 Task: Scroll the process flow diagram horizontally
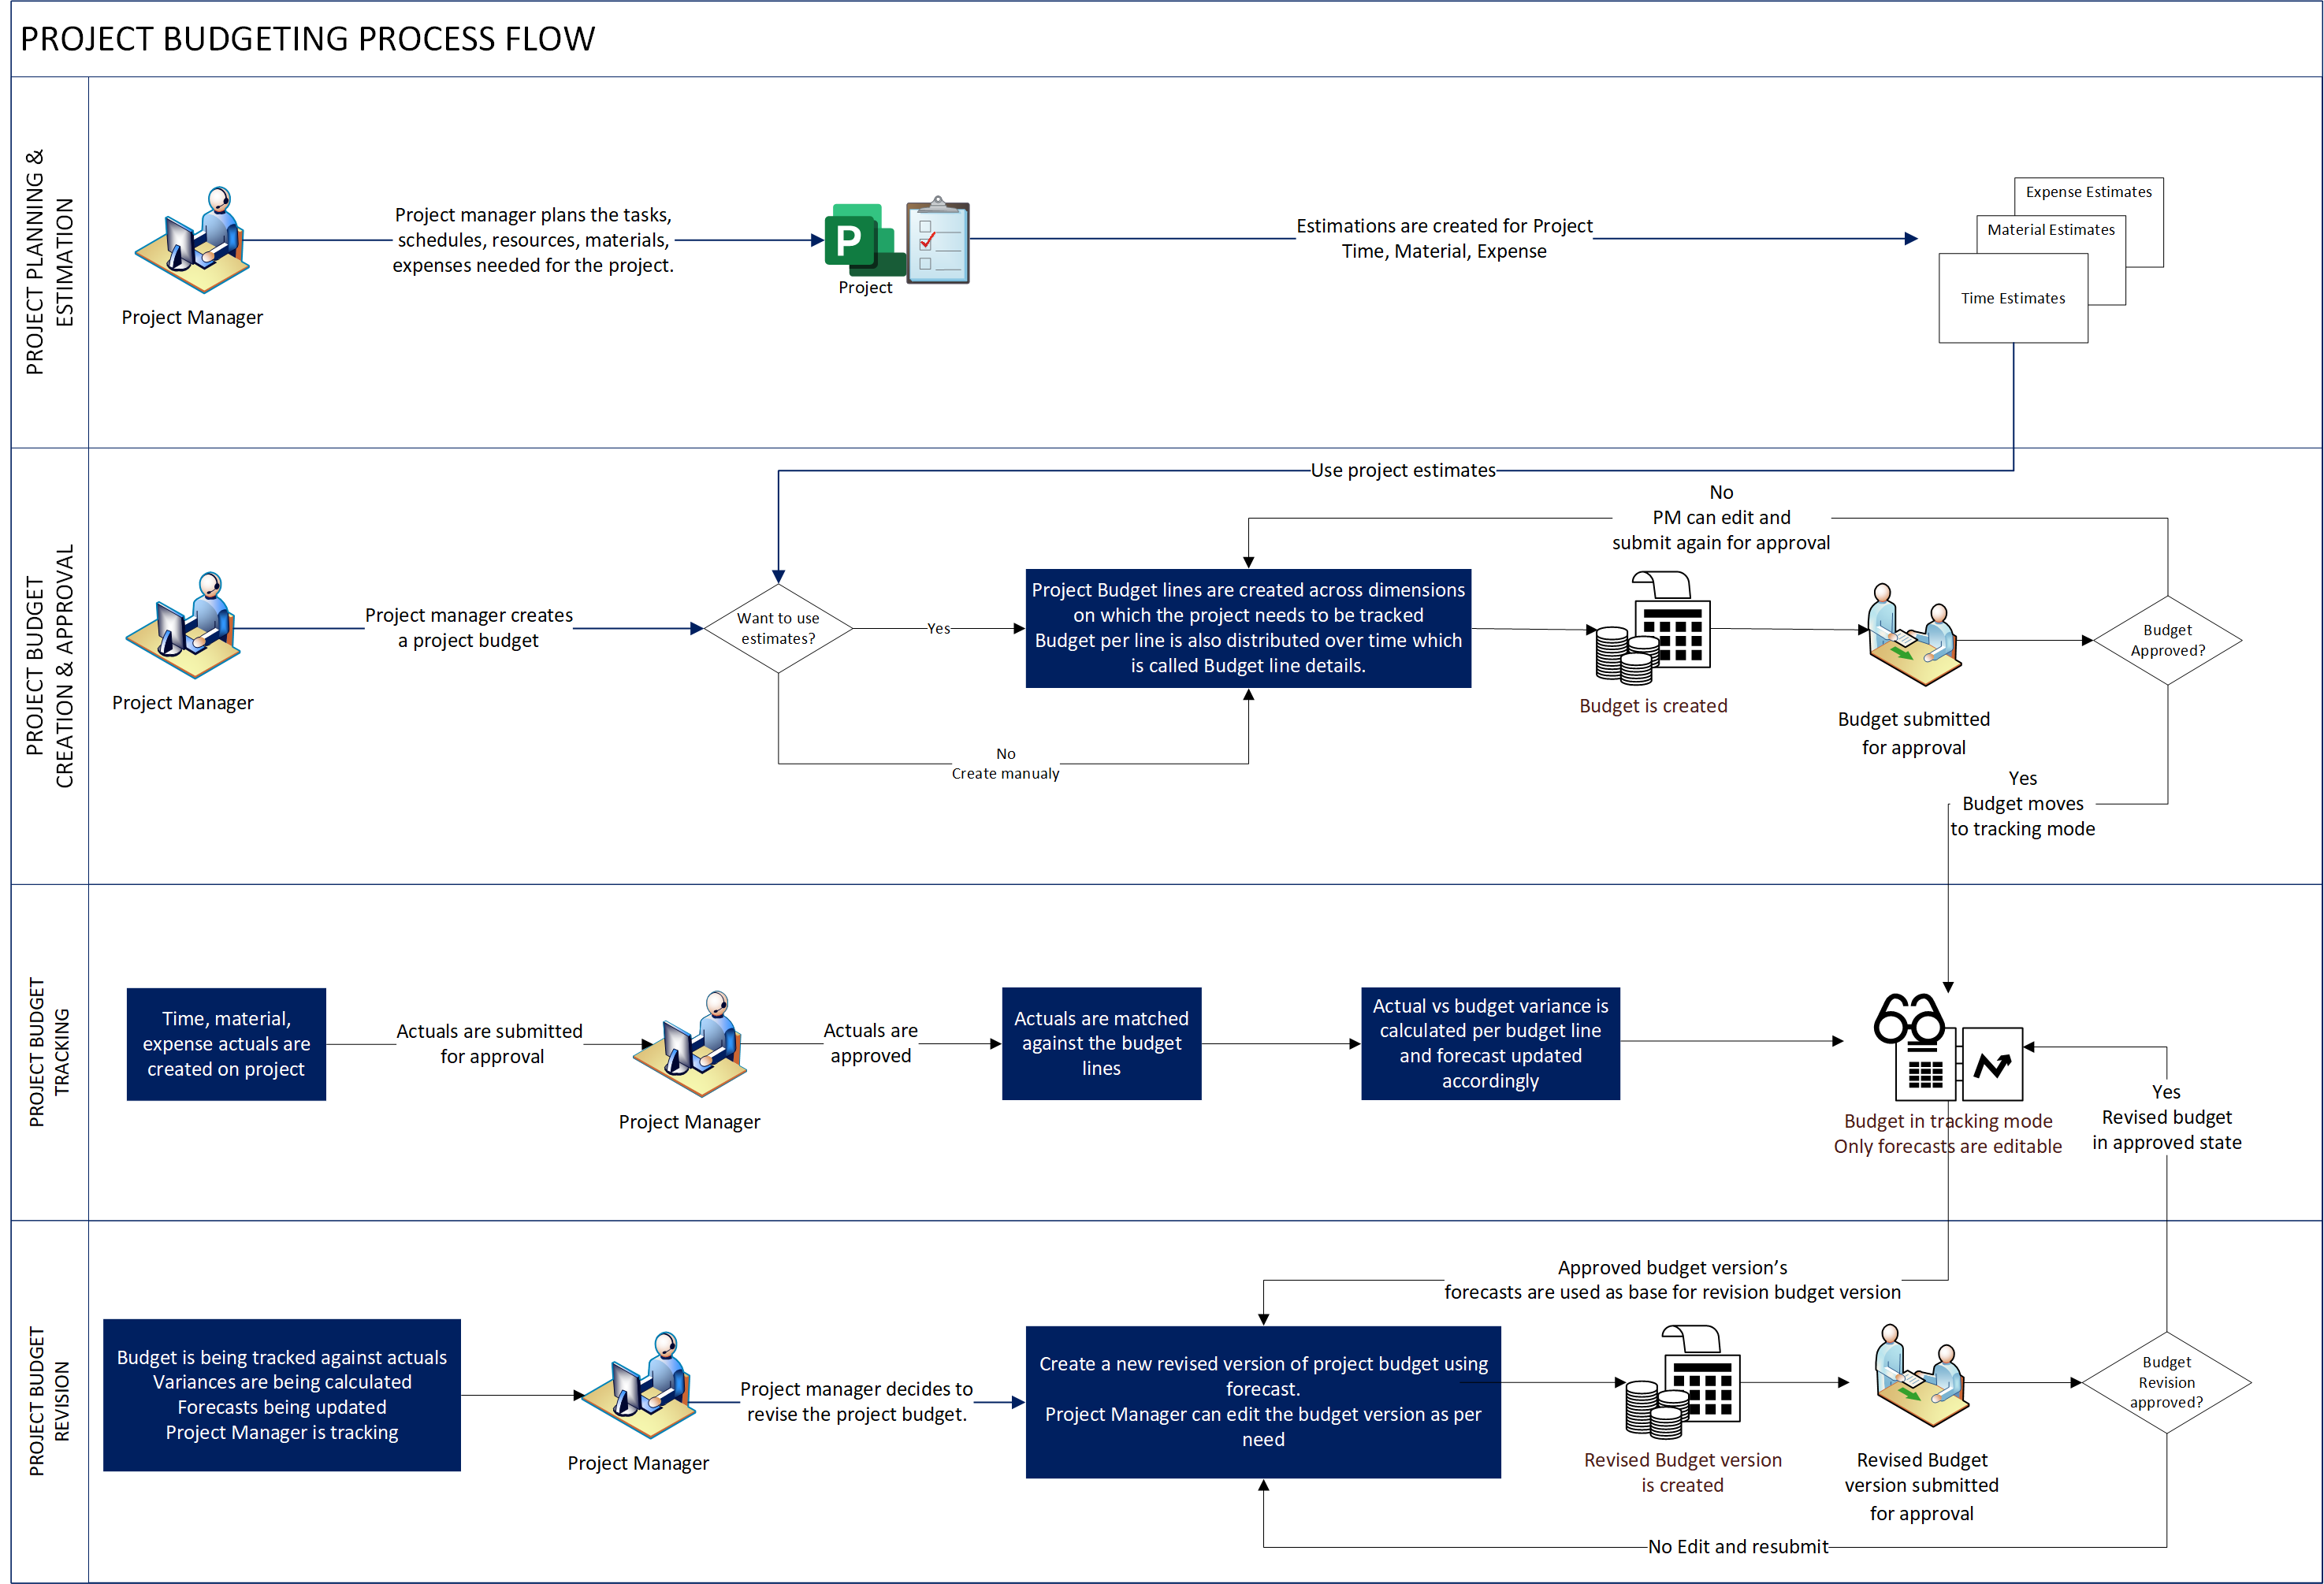[x=1162, y=1575]
